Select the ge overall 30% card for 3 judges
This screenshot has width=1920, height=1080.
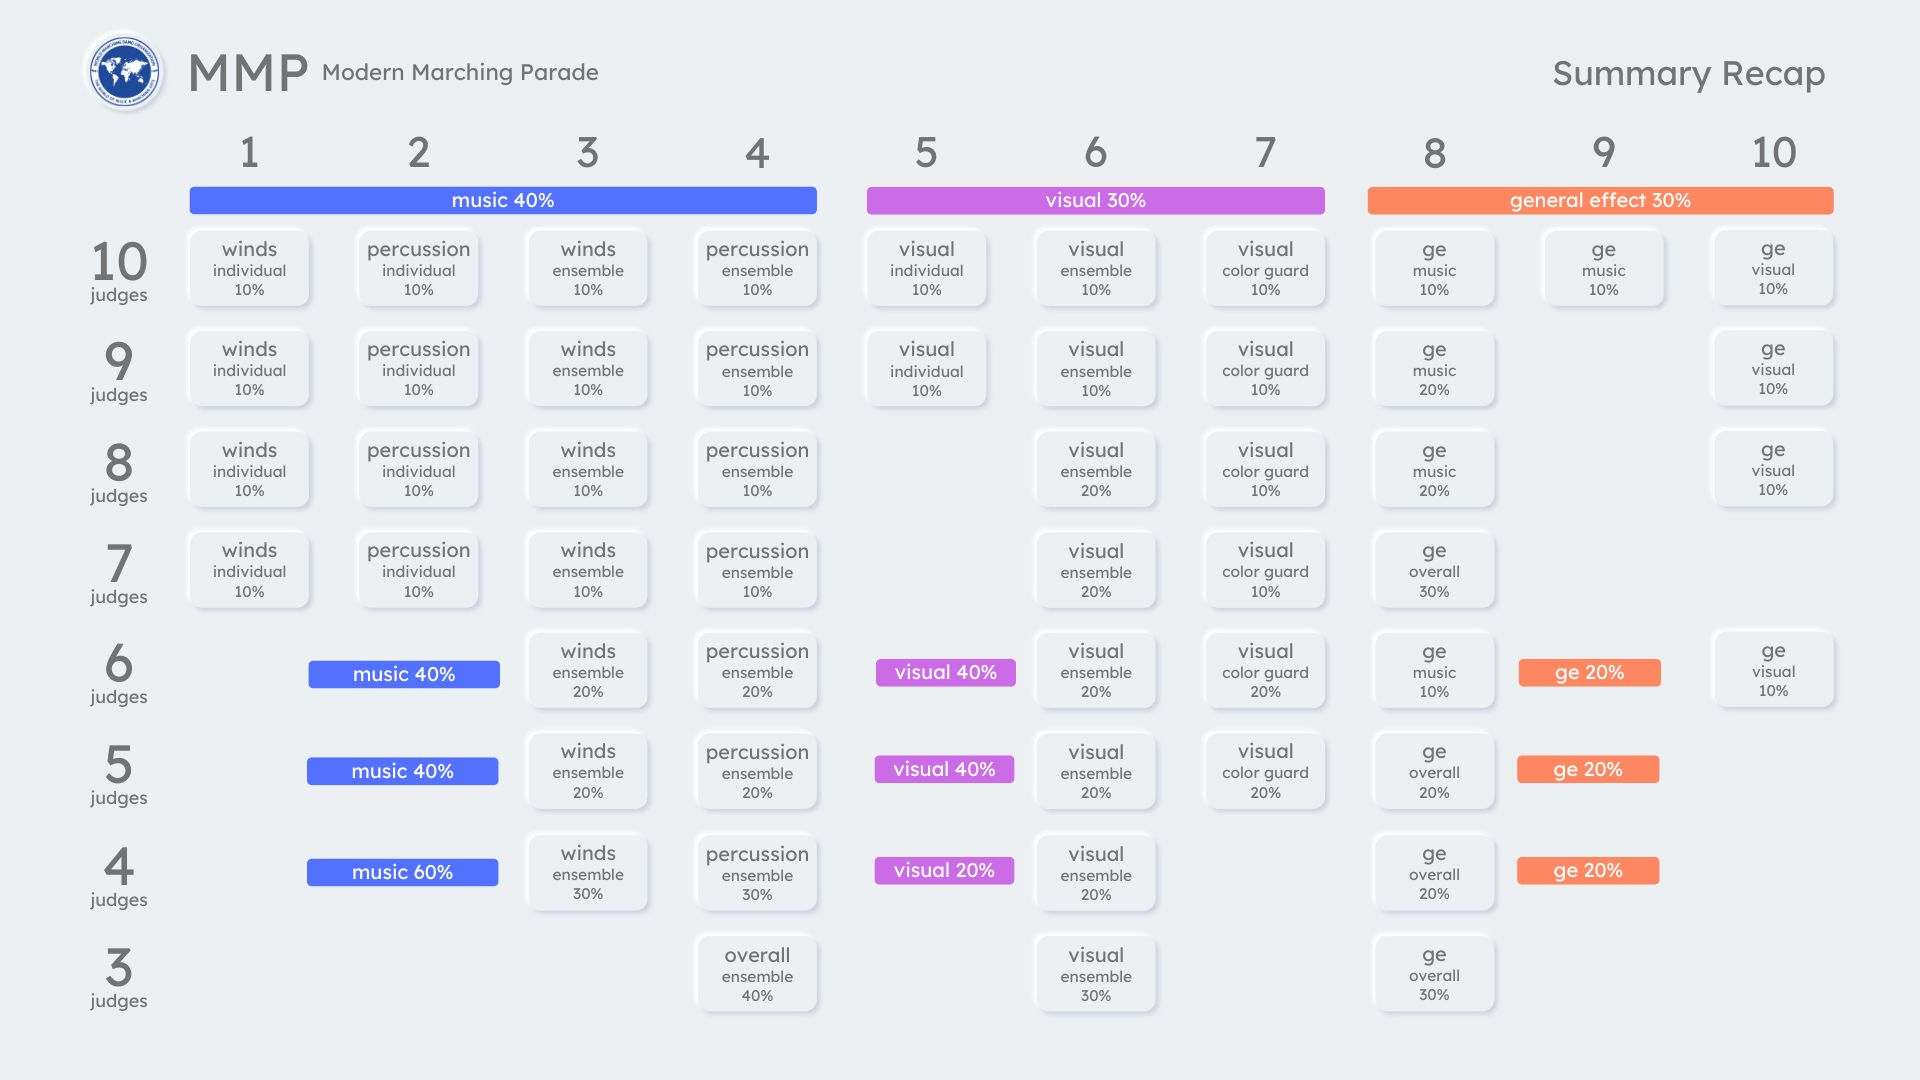1434,974
